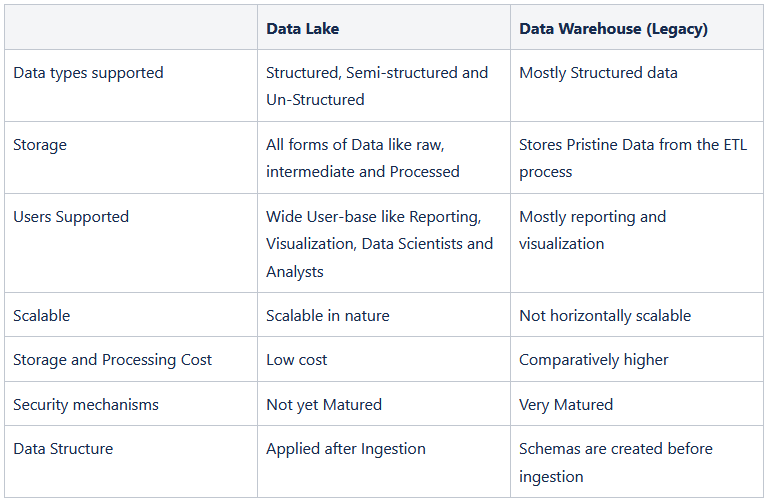Select the Data types supported row label
The height and width of the screenshot is (502, 767).
pos(88,73)
